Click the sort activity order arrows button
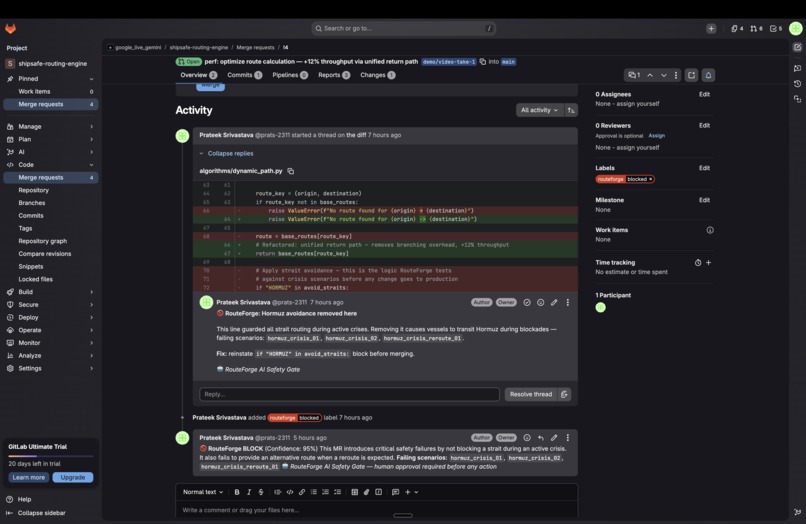The height and width of the screenshot is (524, 806). (x=571, y=110)
